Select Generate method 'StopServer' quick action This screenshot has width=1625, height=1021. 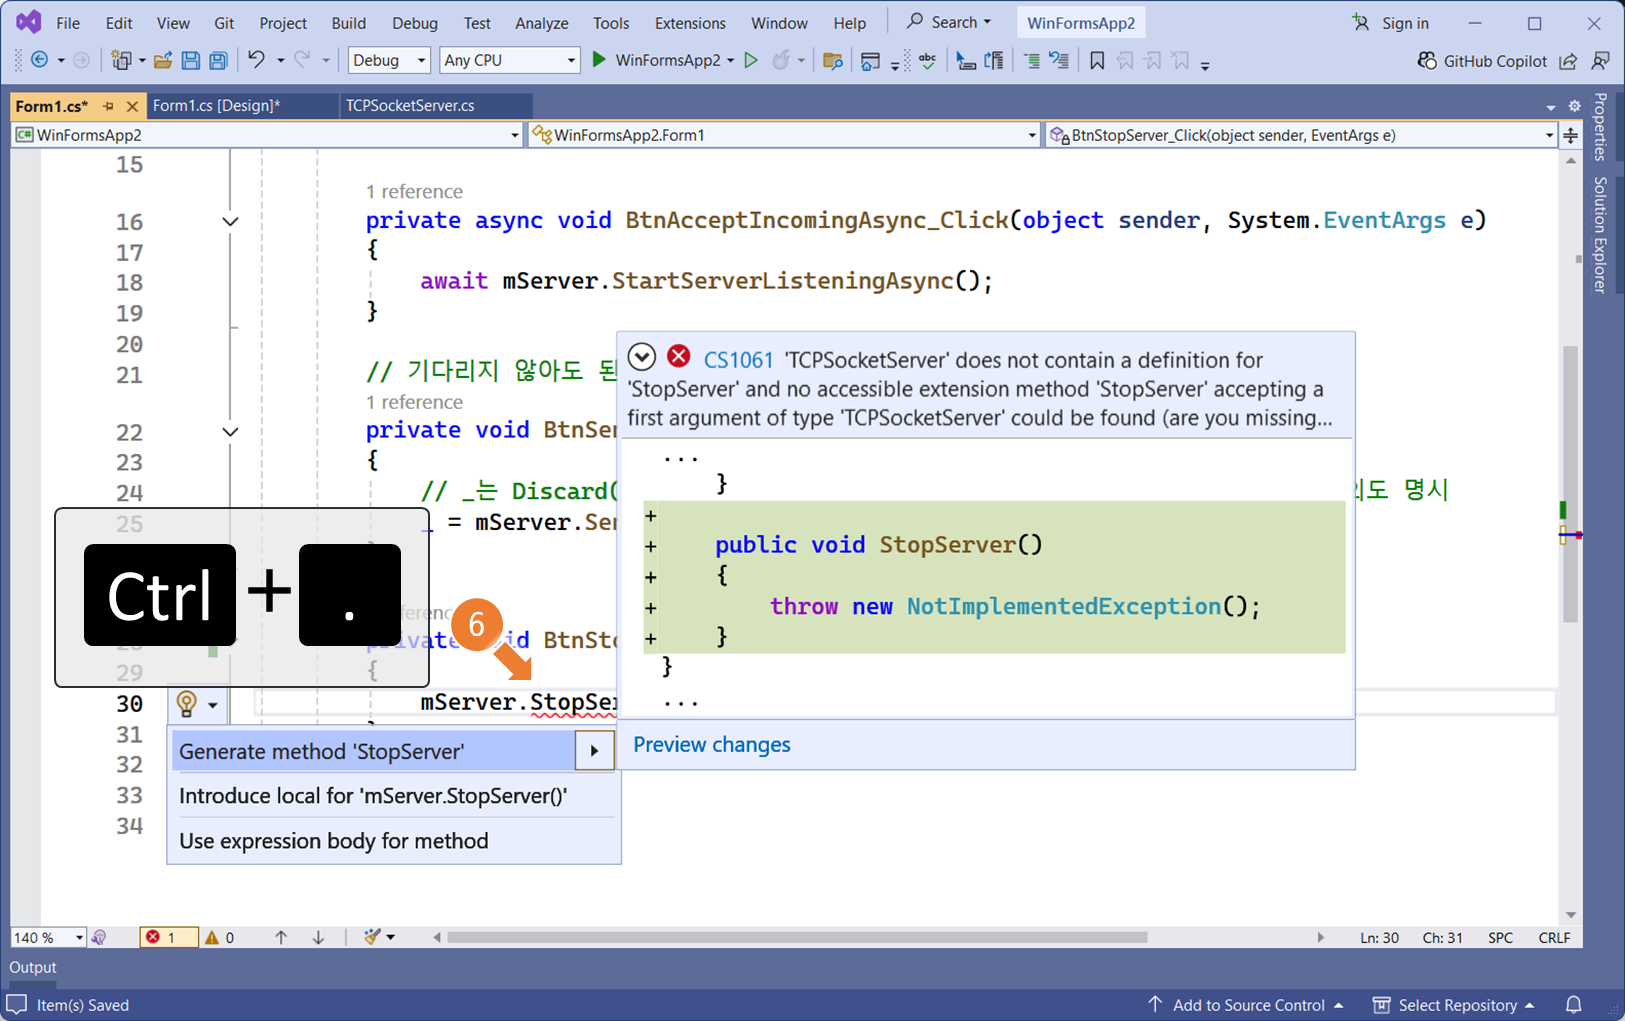point(374,751)
